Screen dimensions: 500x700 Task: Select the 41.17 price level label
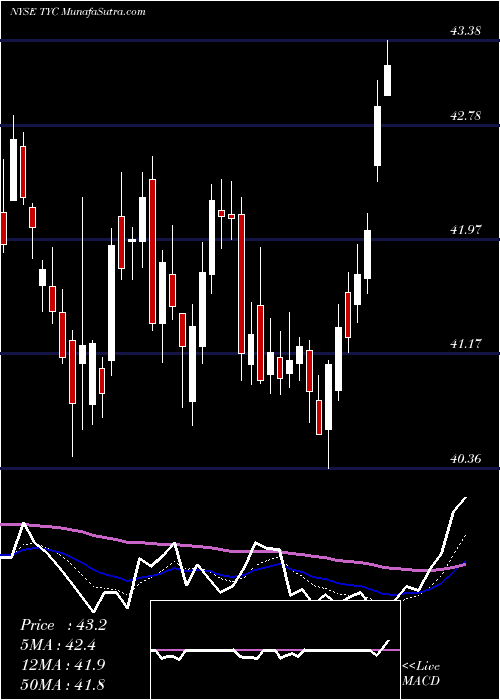[465, 344]
